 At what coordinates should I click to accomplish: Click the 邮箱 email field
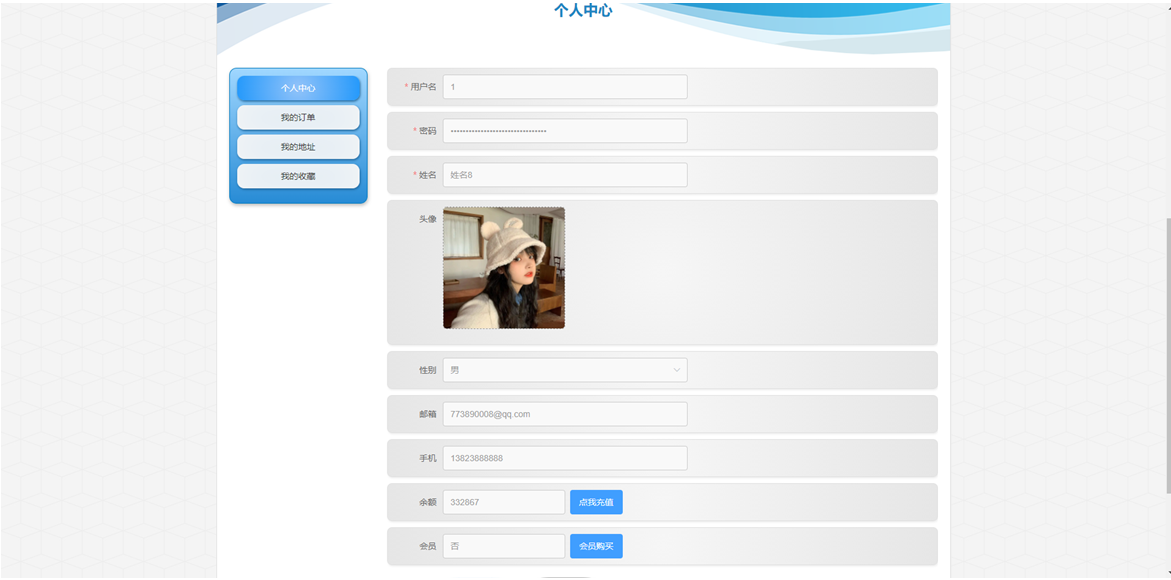565,414
